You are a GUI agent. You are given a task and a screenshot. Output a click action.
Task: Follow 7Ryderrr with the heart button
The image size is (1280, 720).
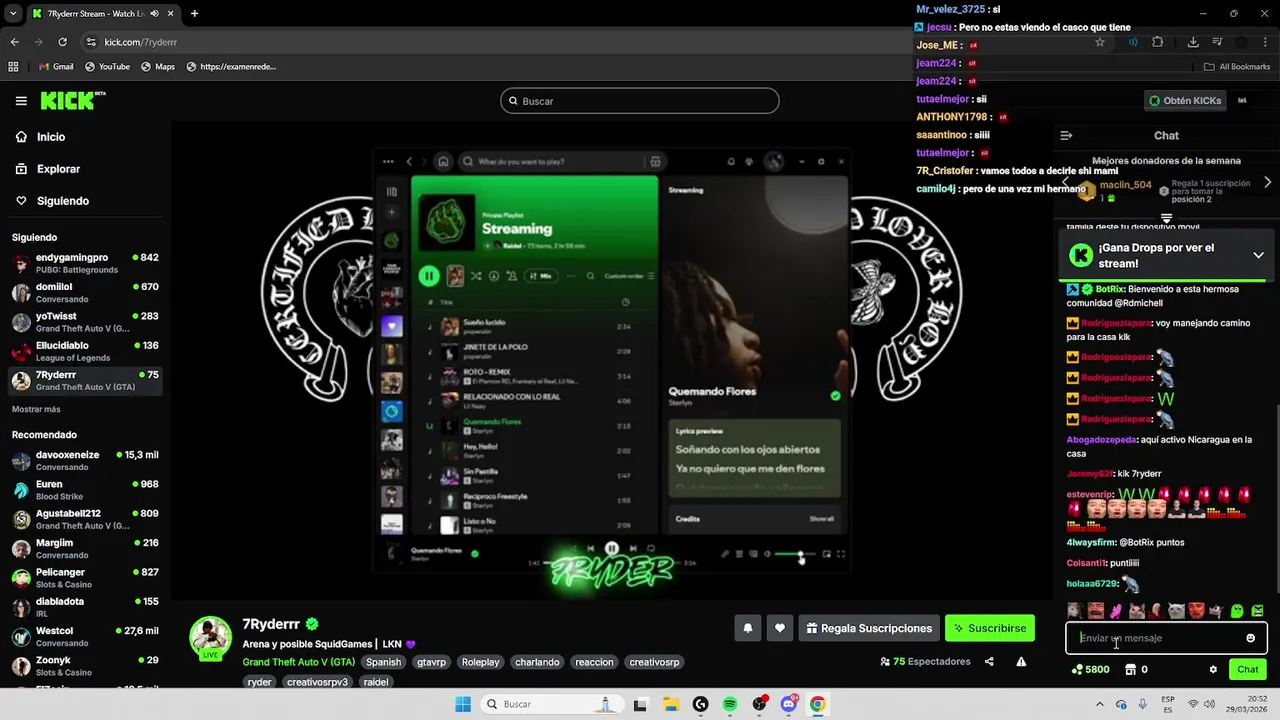click(780, 628)
